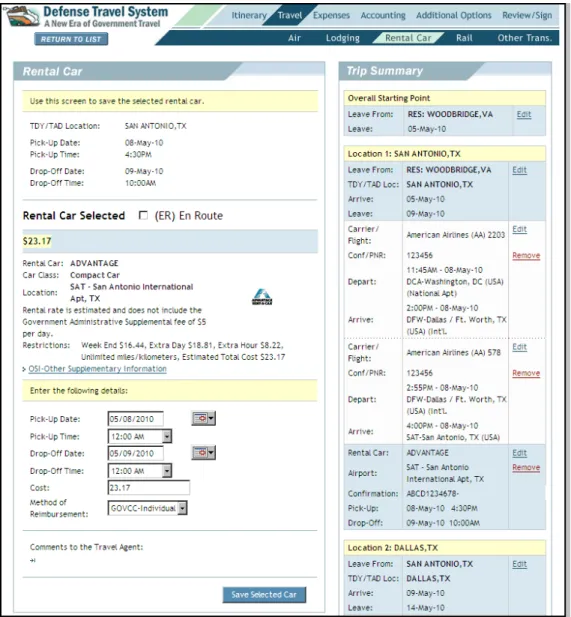Remove the Advantage rental car from Trip Summary
Screen dimensions: 571x617
point(526,467)
